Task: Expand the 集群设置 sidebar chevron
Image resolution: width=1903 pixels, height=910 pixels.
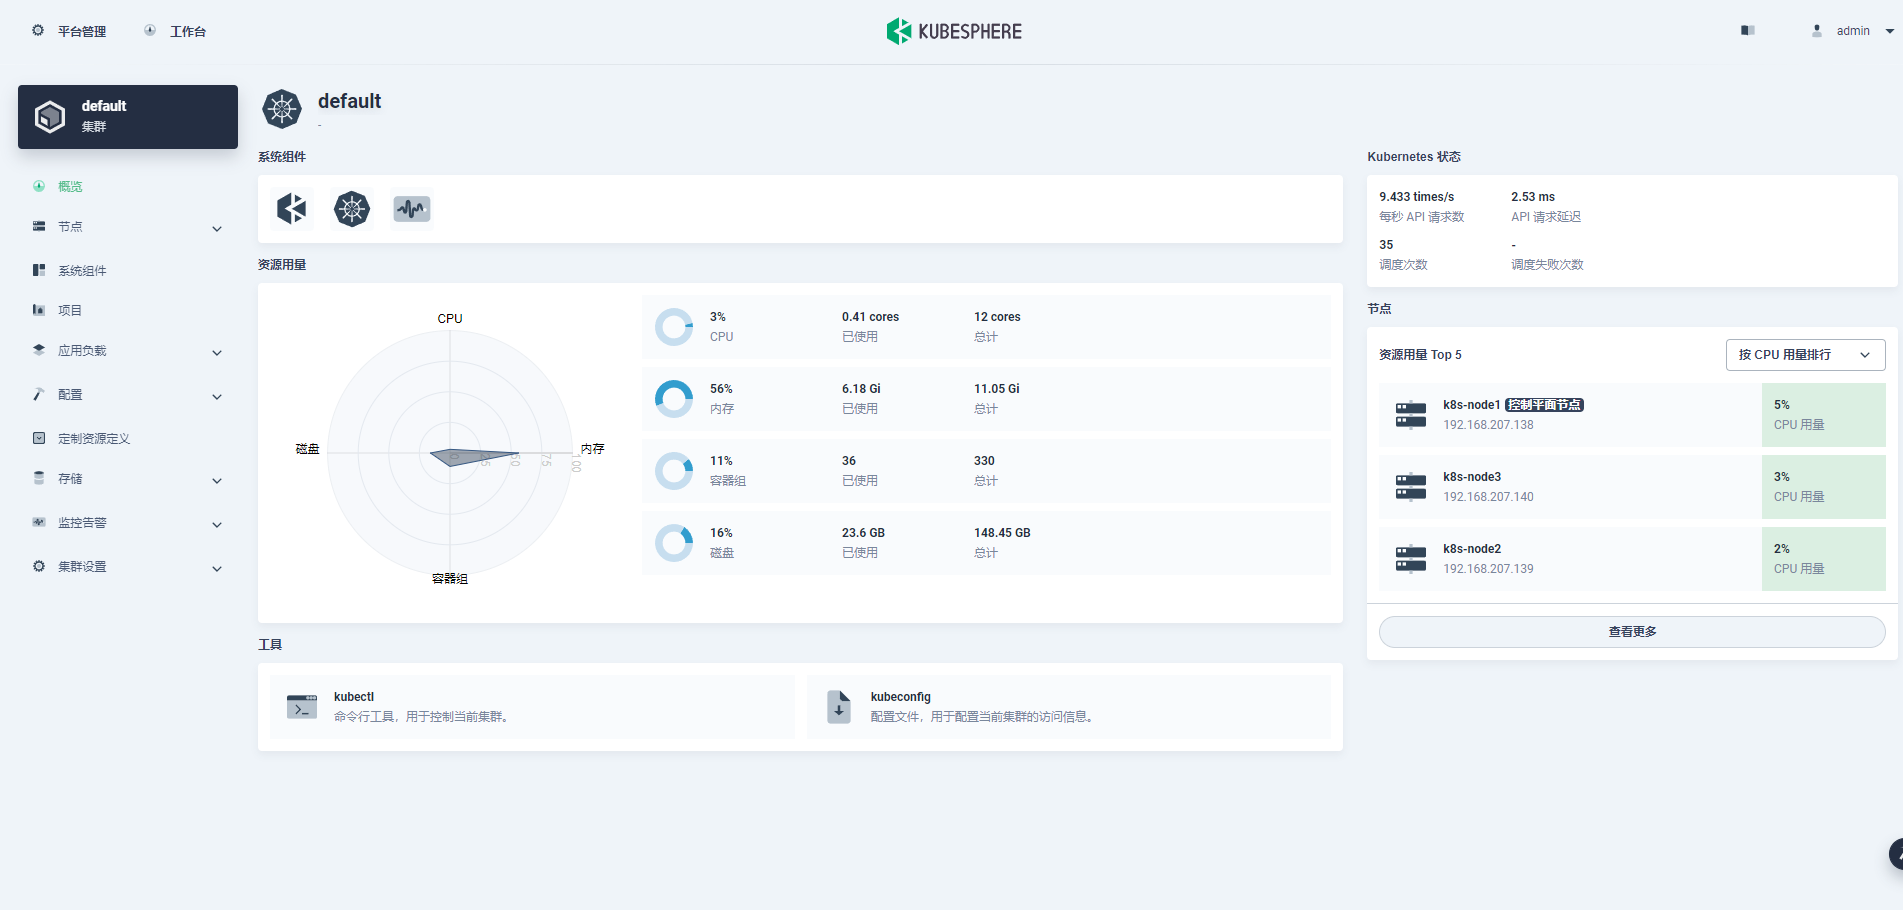Action: [x=217, y=569]
